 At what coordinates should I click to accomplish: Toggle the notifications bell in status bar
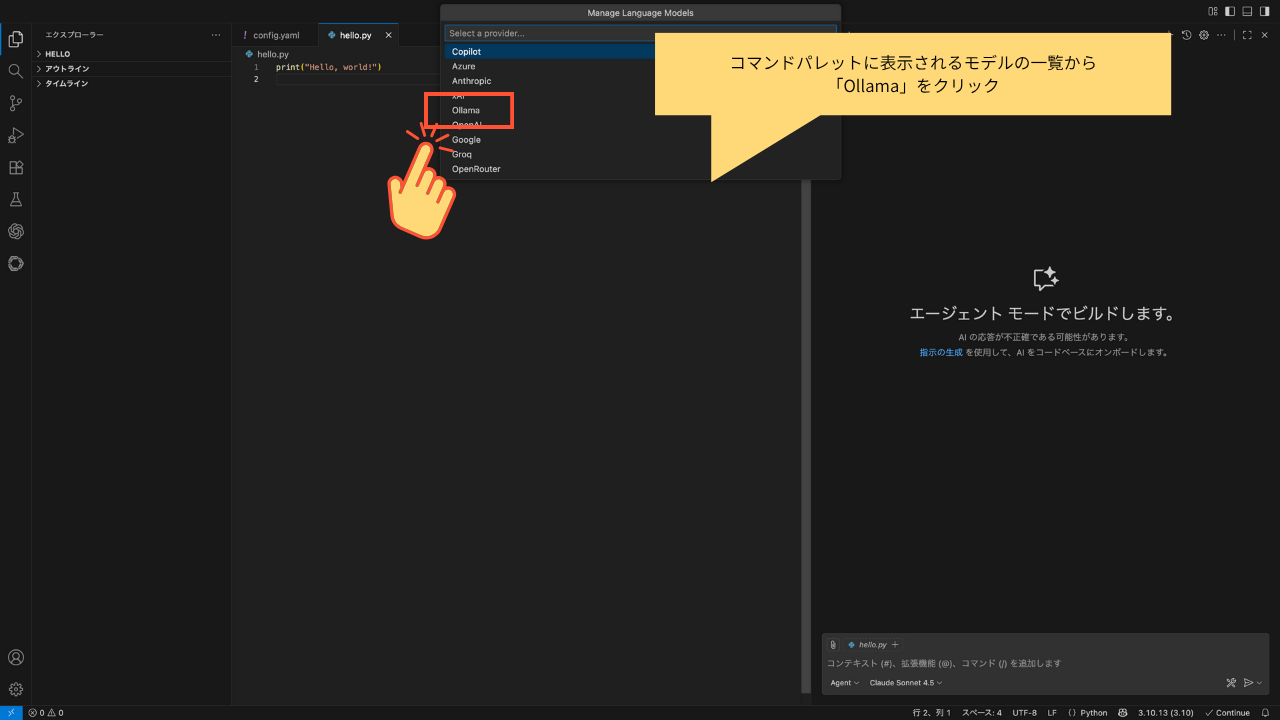(1265, 712)
